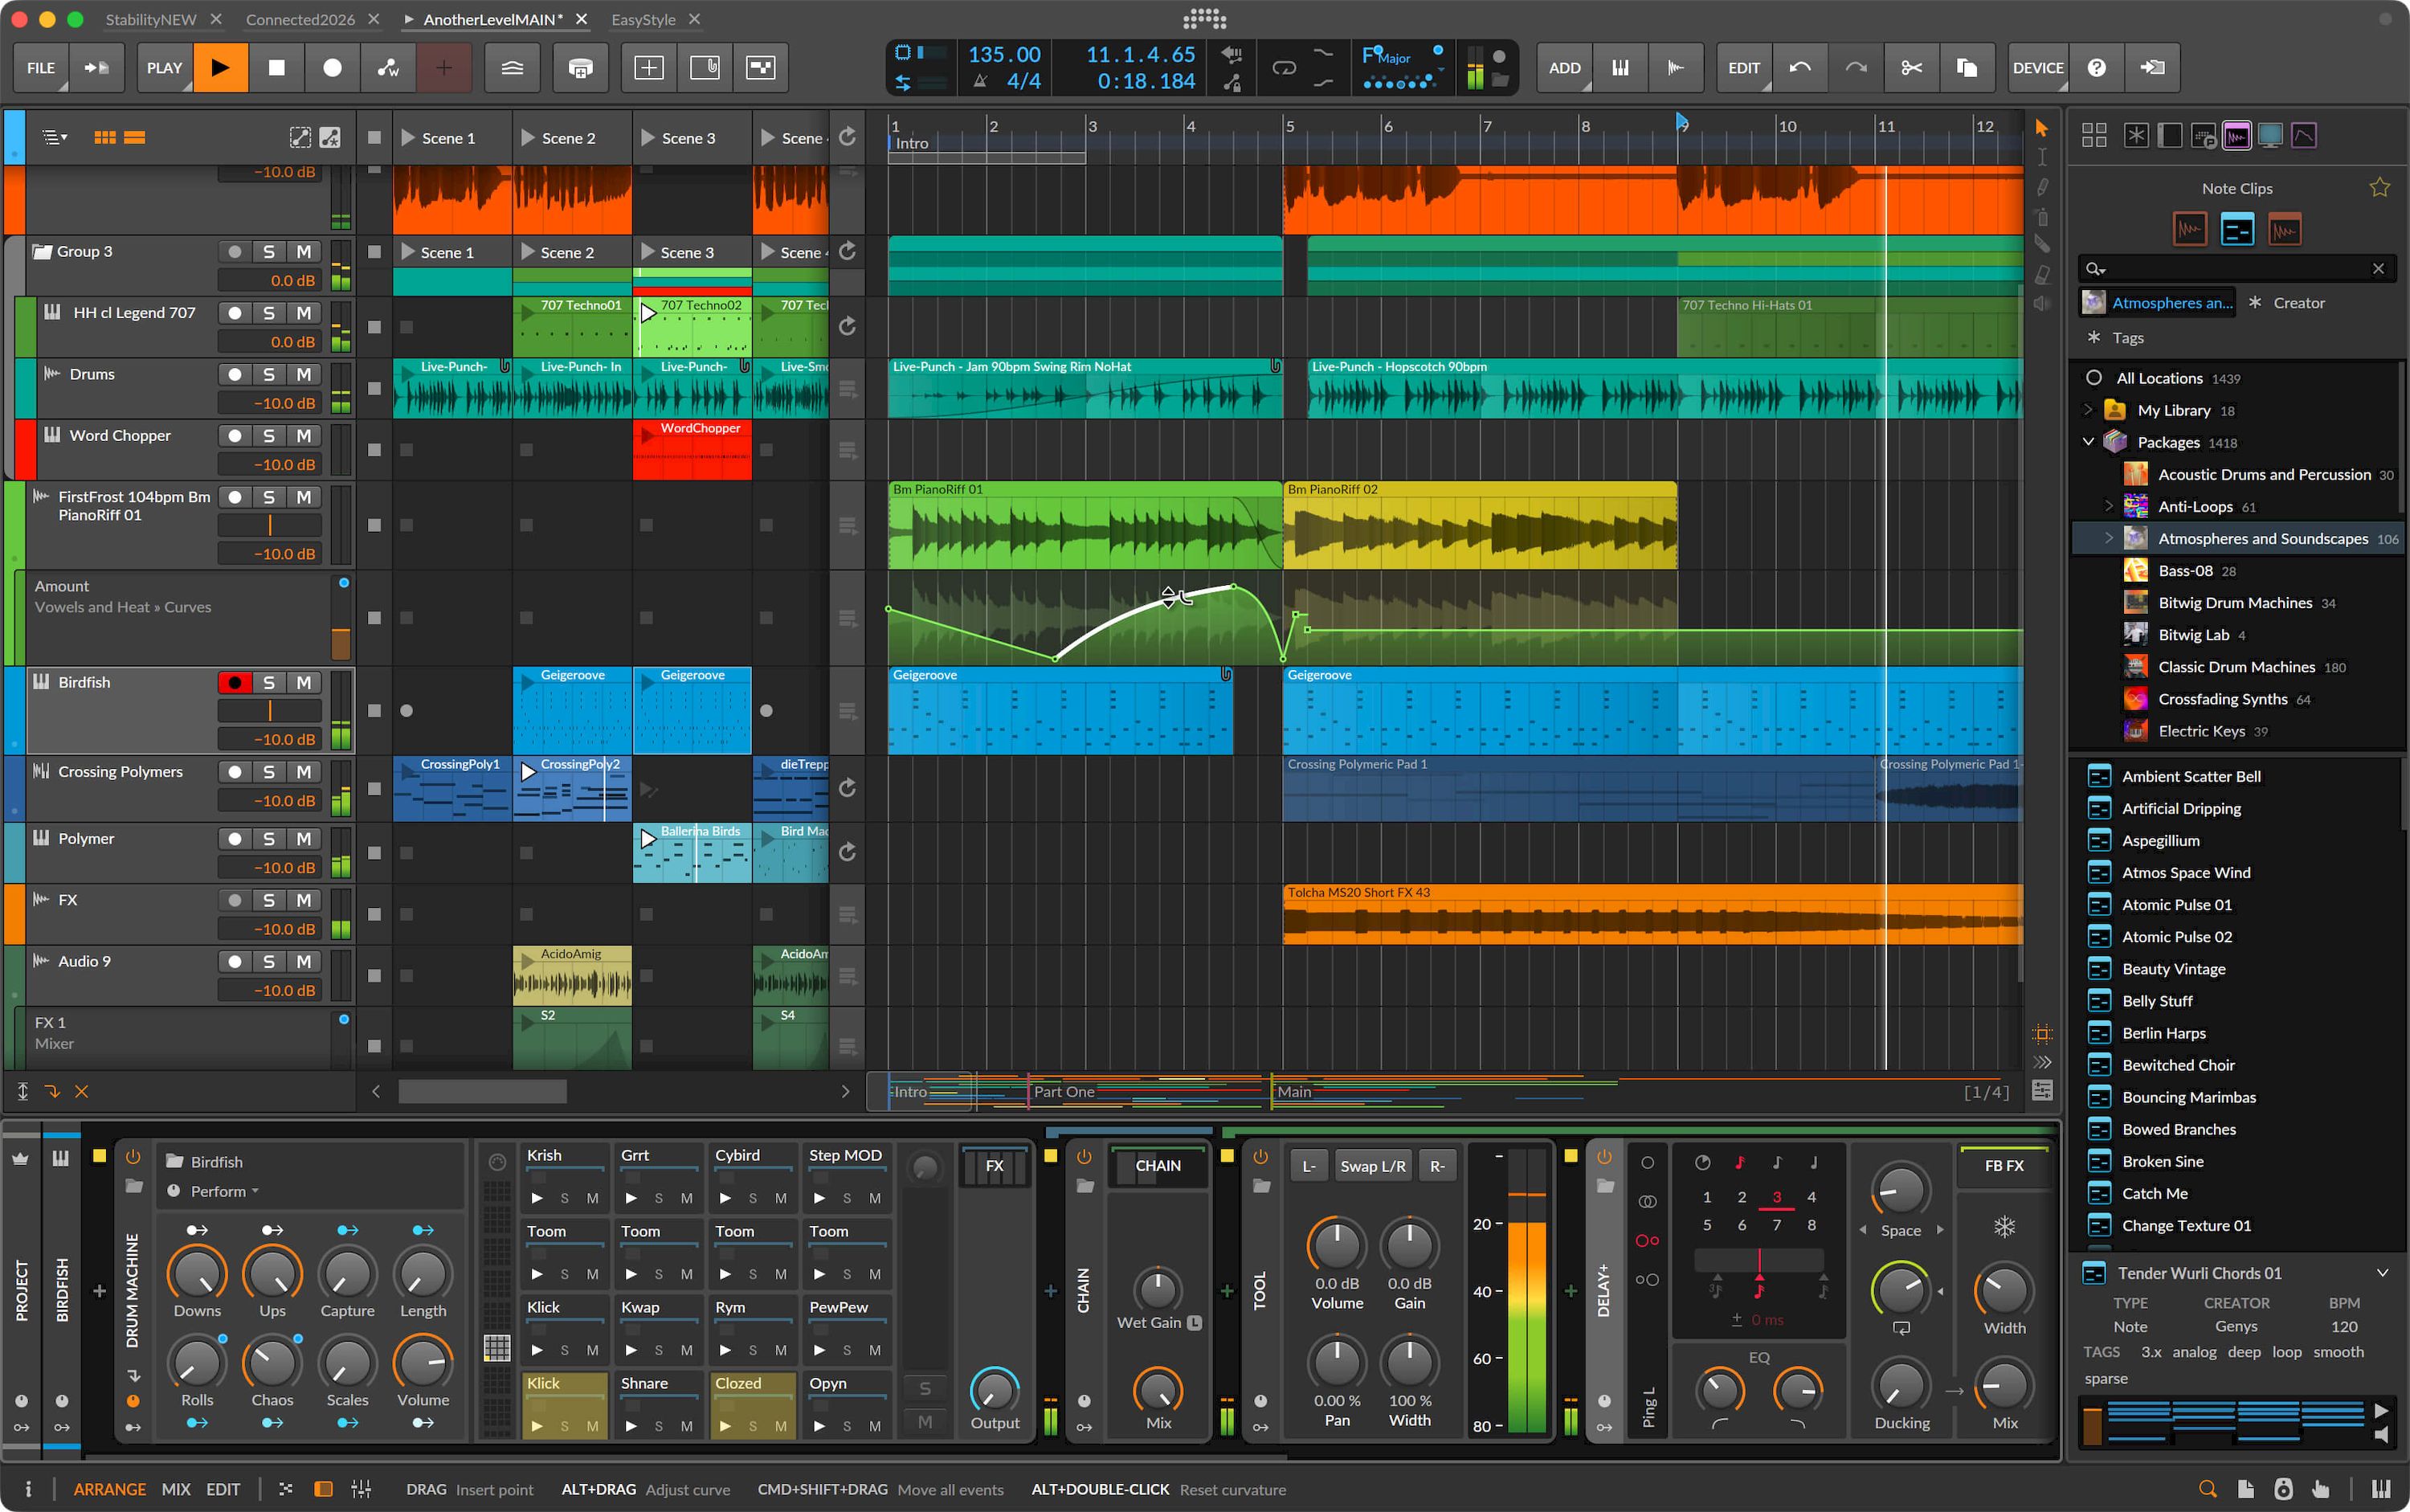Click the duplicate/copy icon next to scissors
The width and height of the screenshot is (2410, 1512).
[1966, 68]
